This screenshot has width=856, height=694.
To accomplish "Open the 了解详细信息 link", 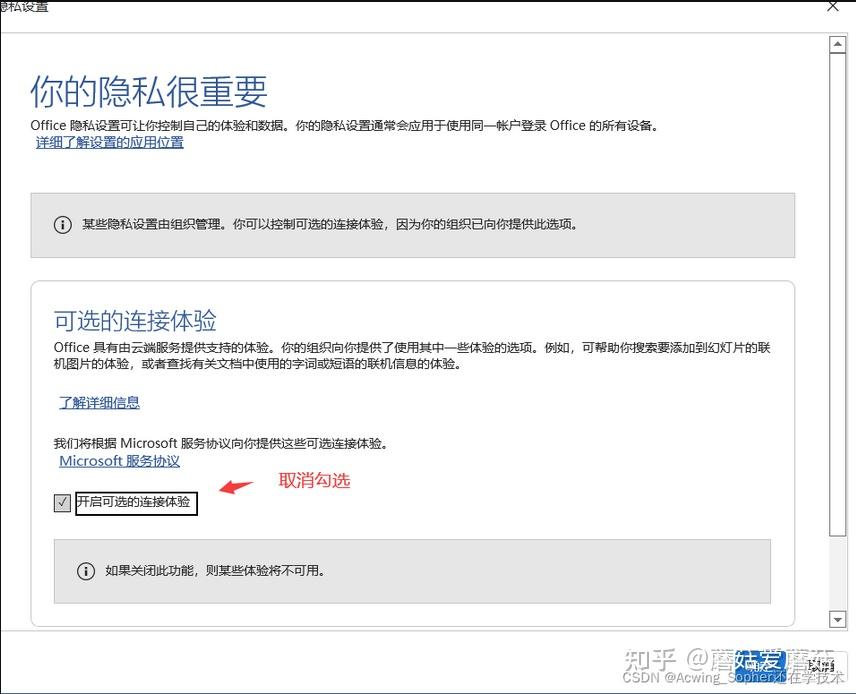I will point(99,402).
